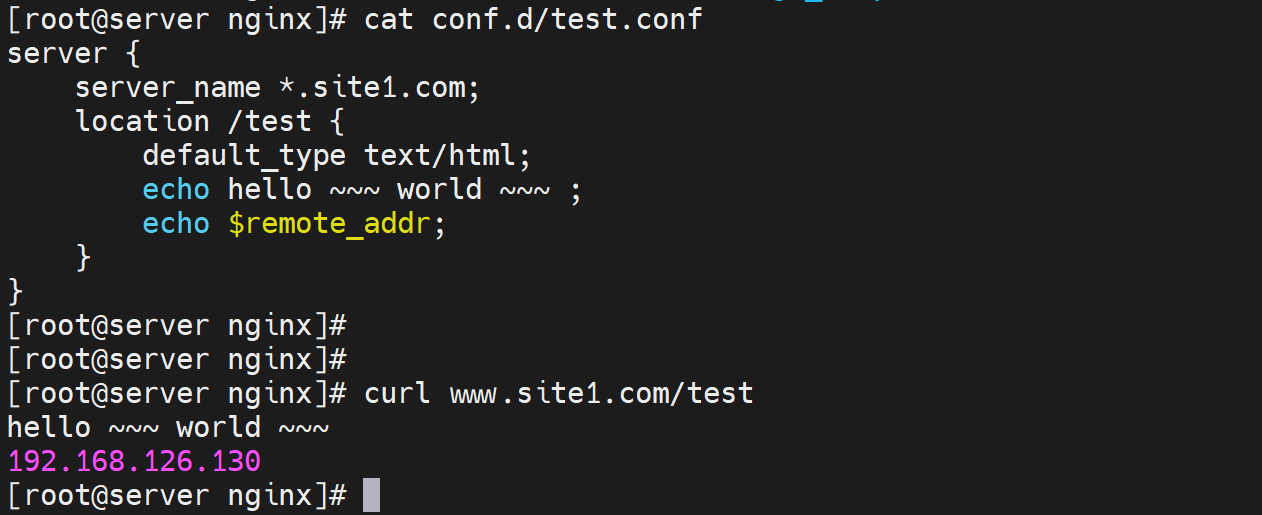Click the text/html MIME type value

click(447, 155)
